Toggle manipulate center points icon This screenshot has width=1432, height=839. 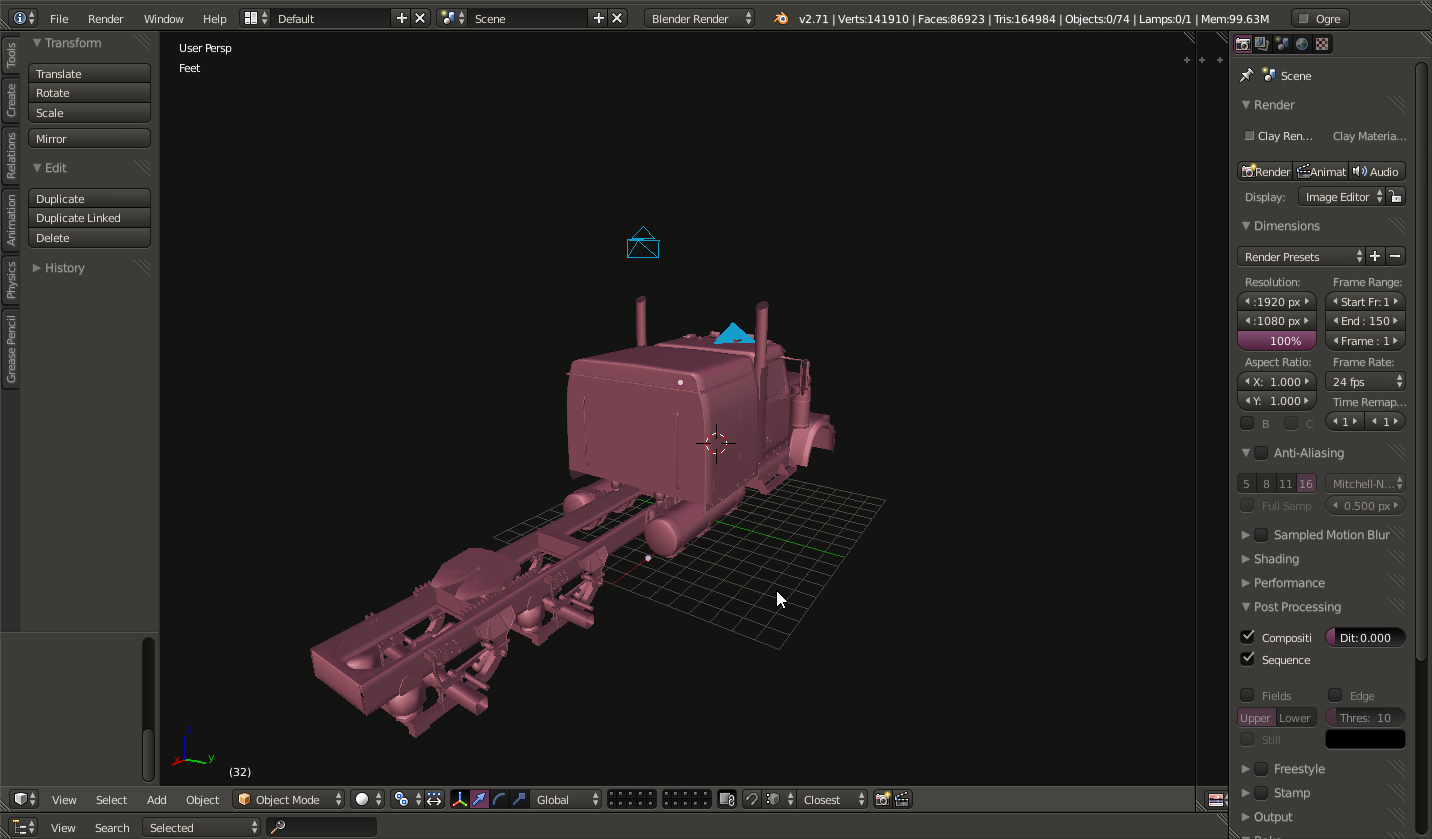(434, 799)
